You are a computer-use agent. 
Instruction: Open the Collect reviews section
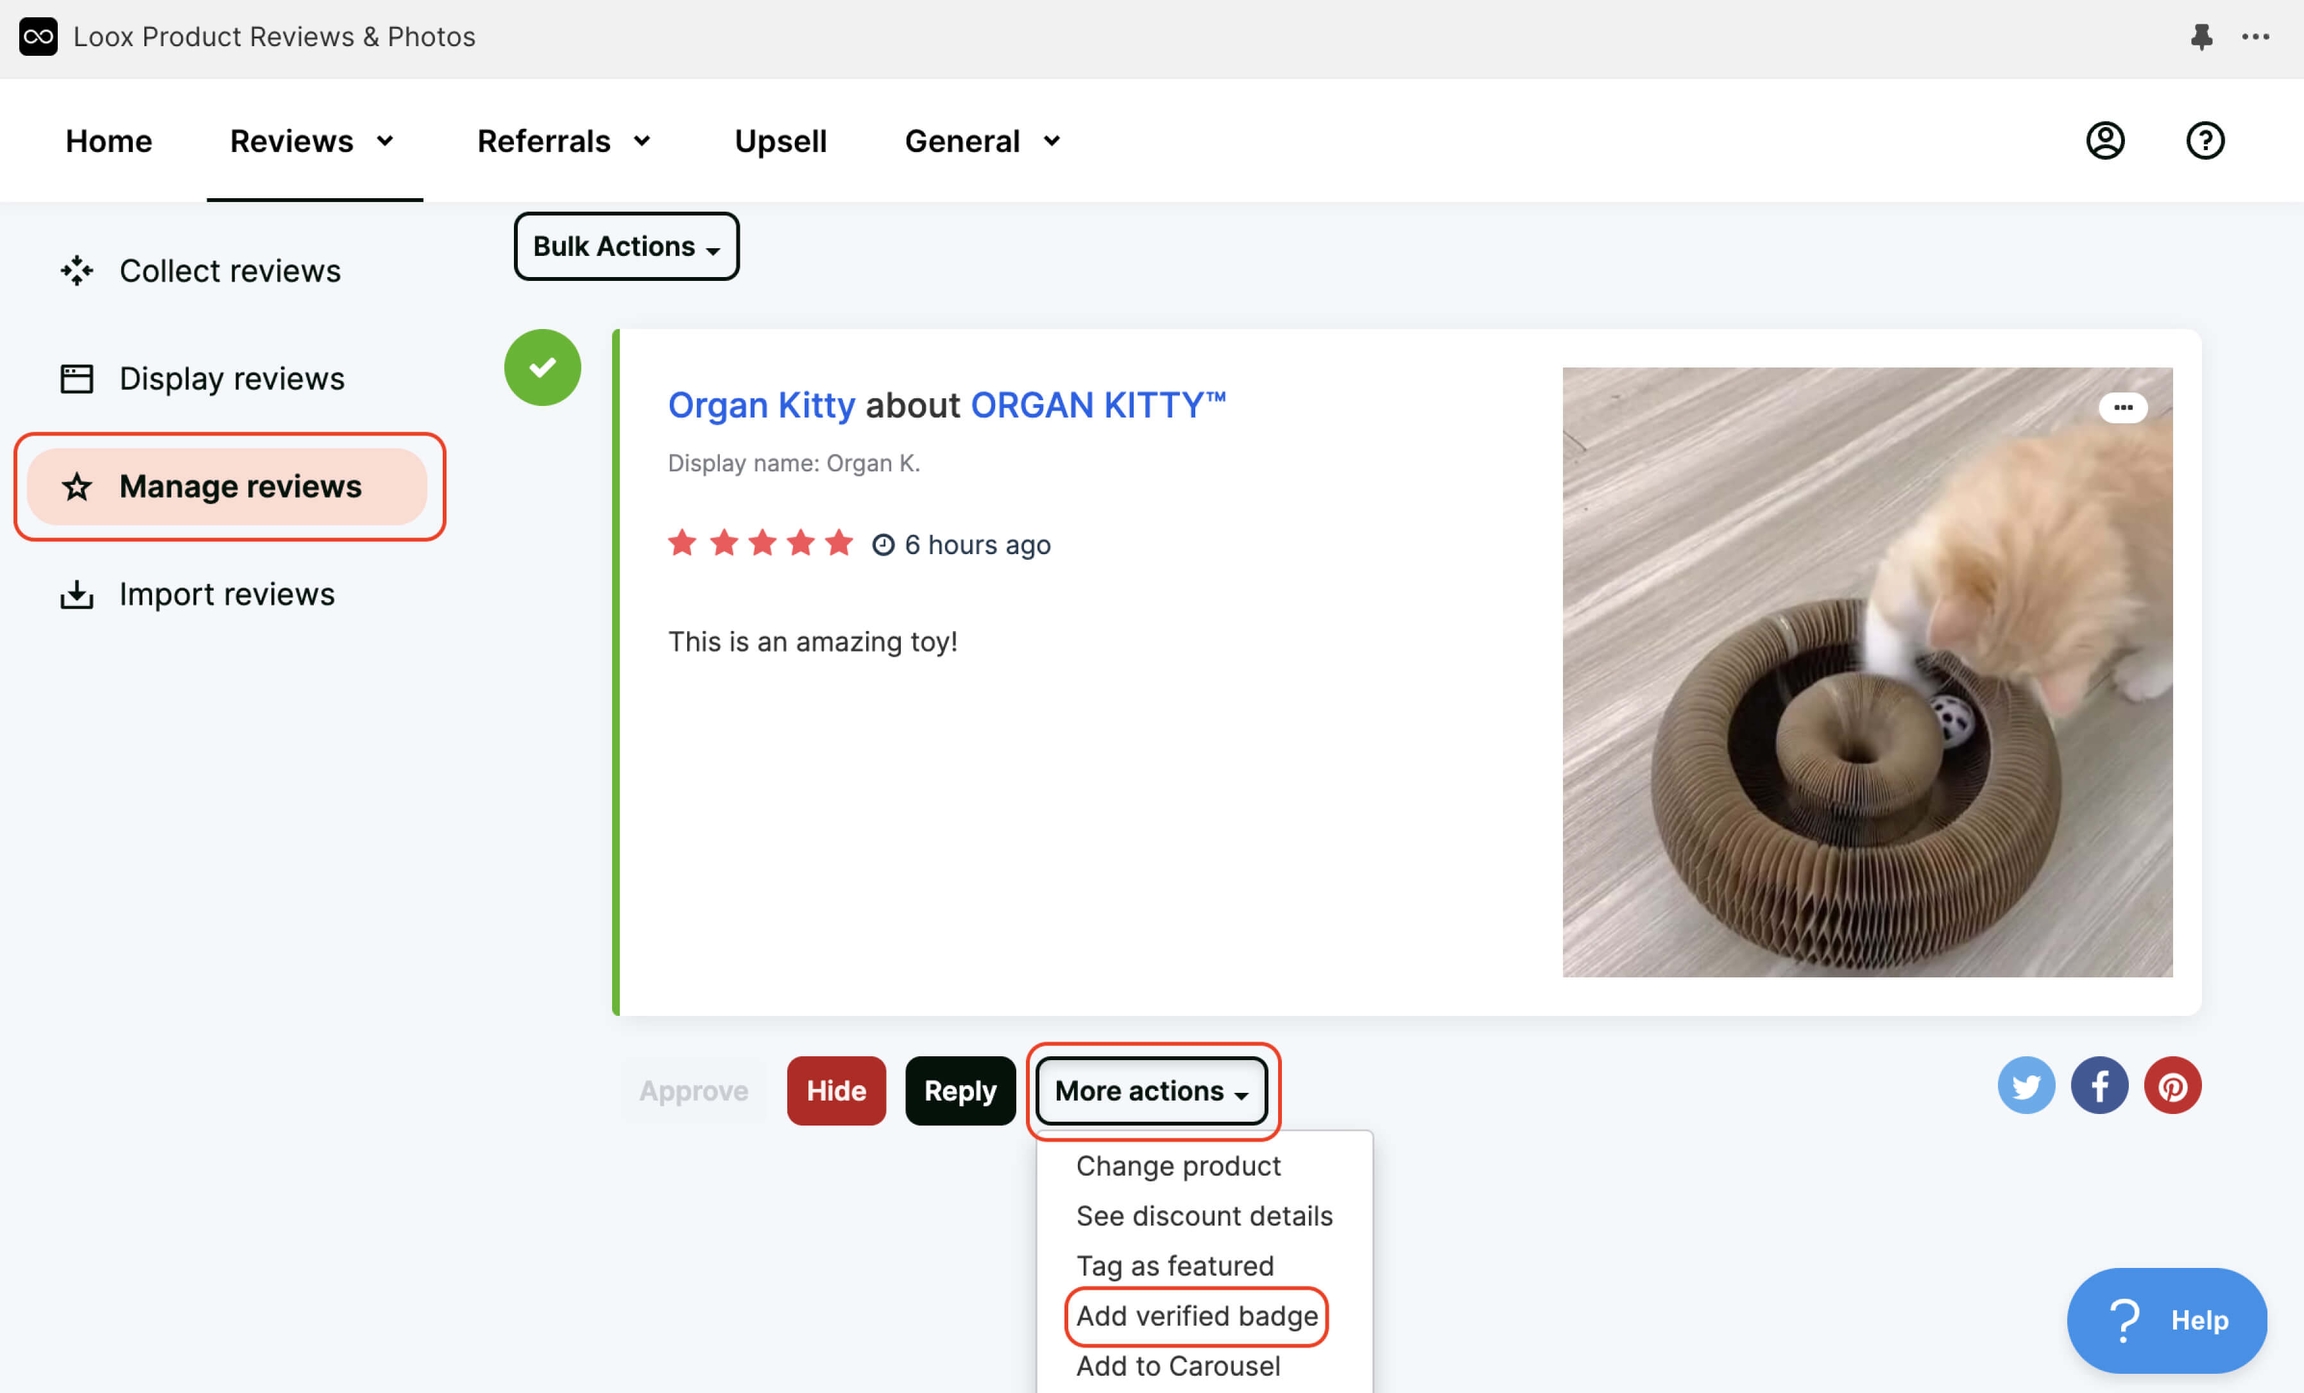(229, 270)
